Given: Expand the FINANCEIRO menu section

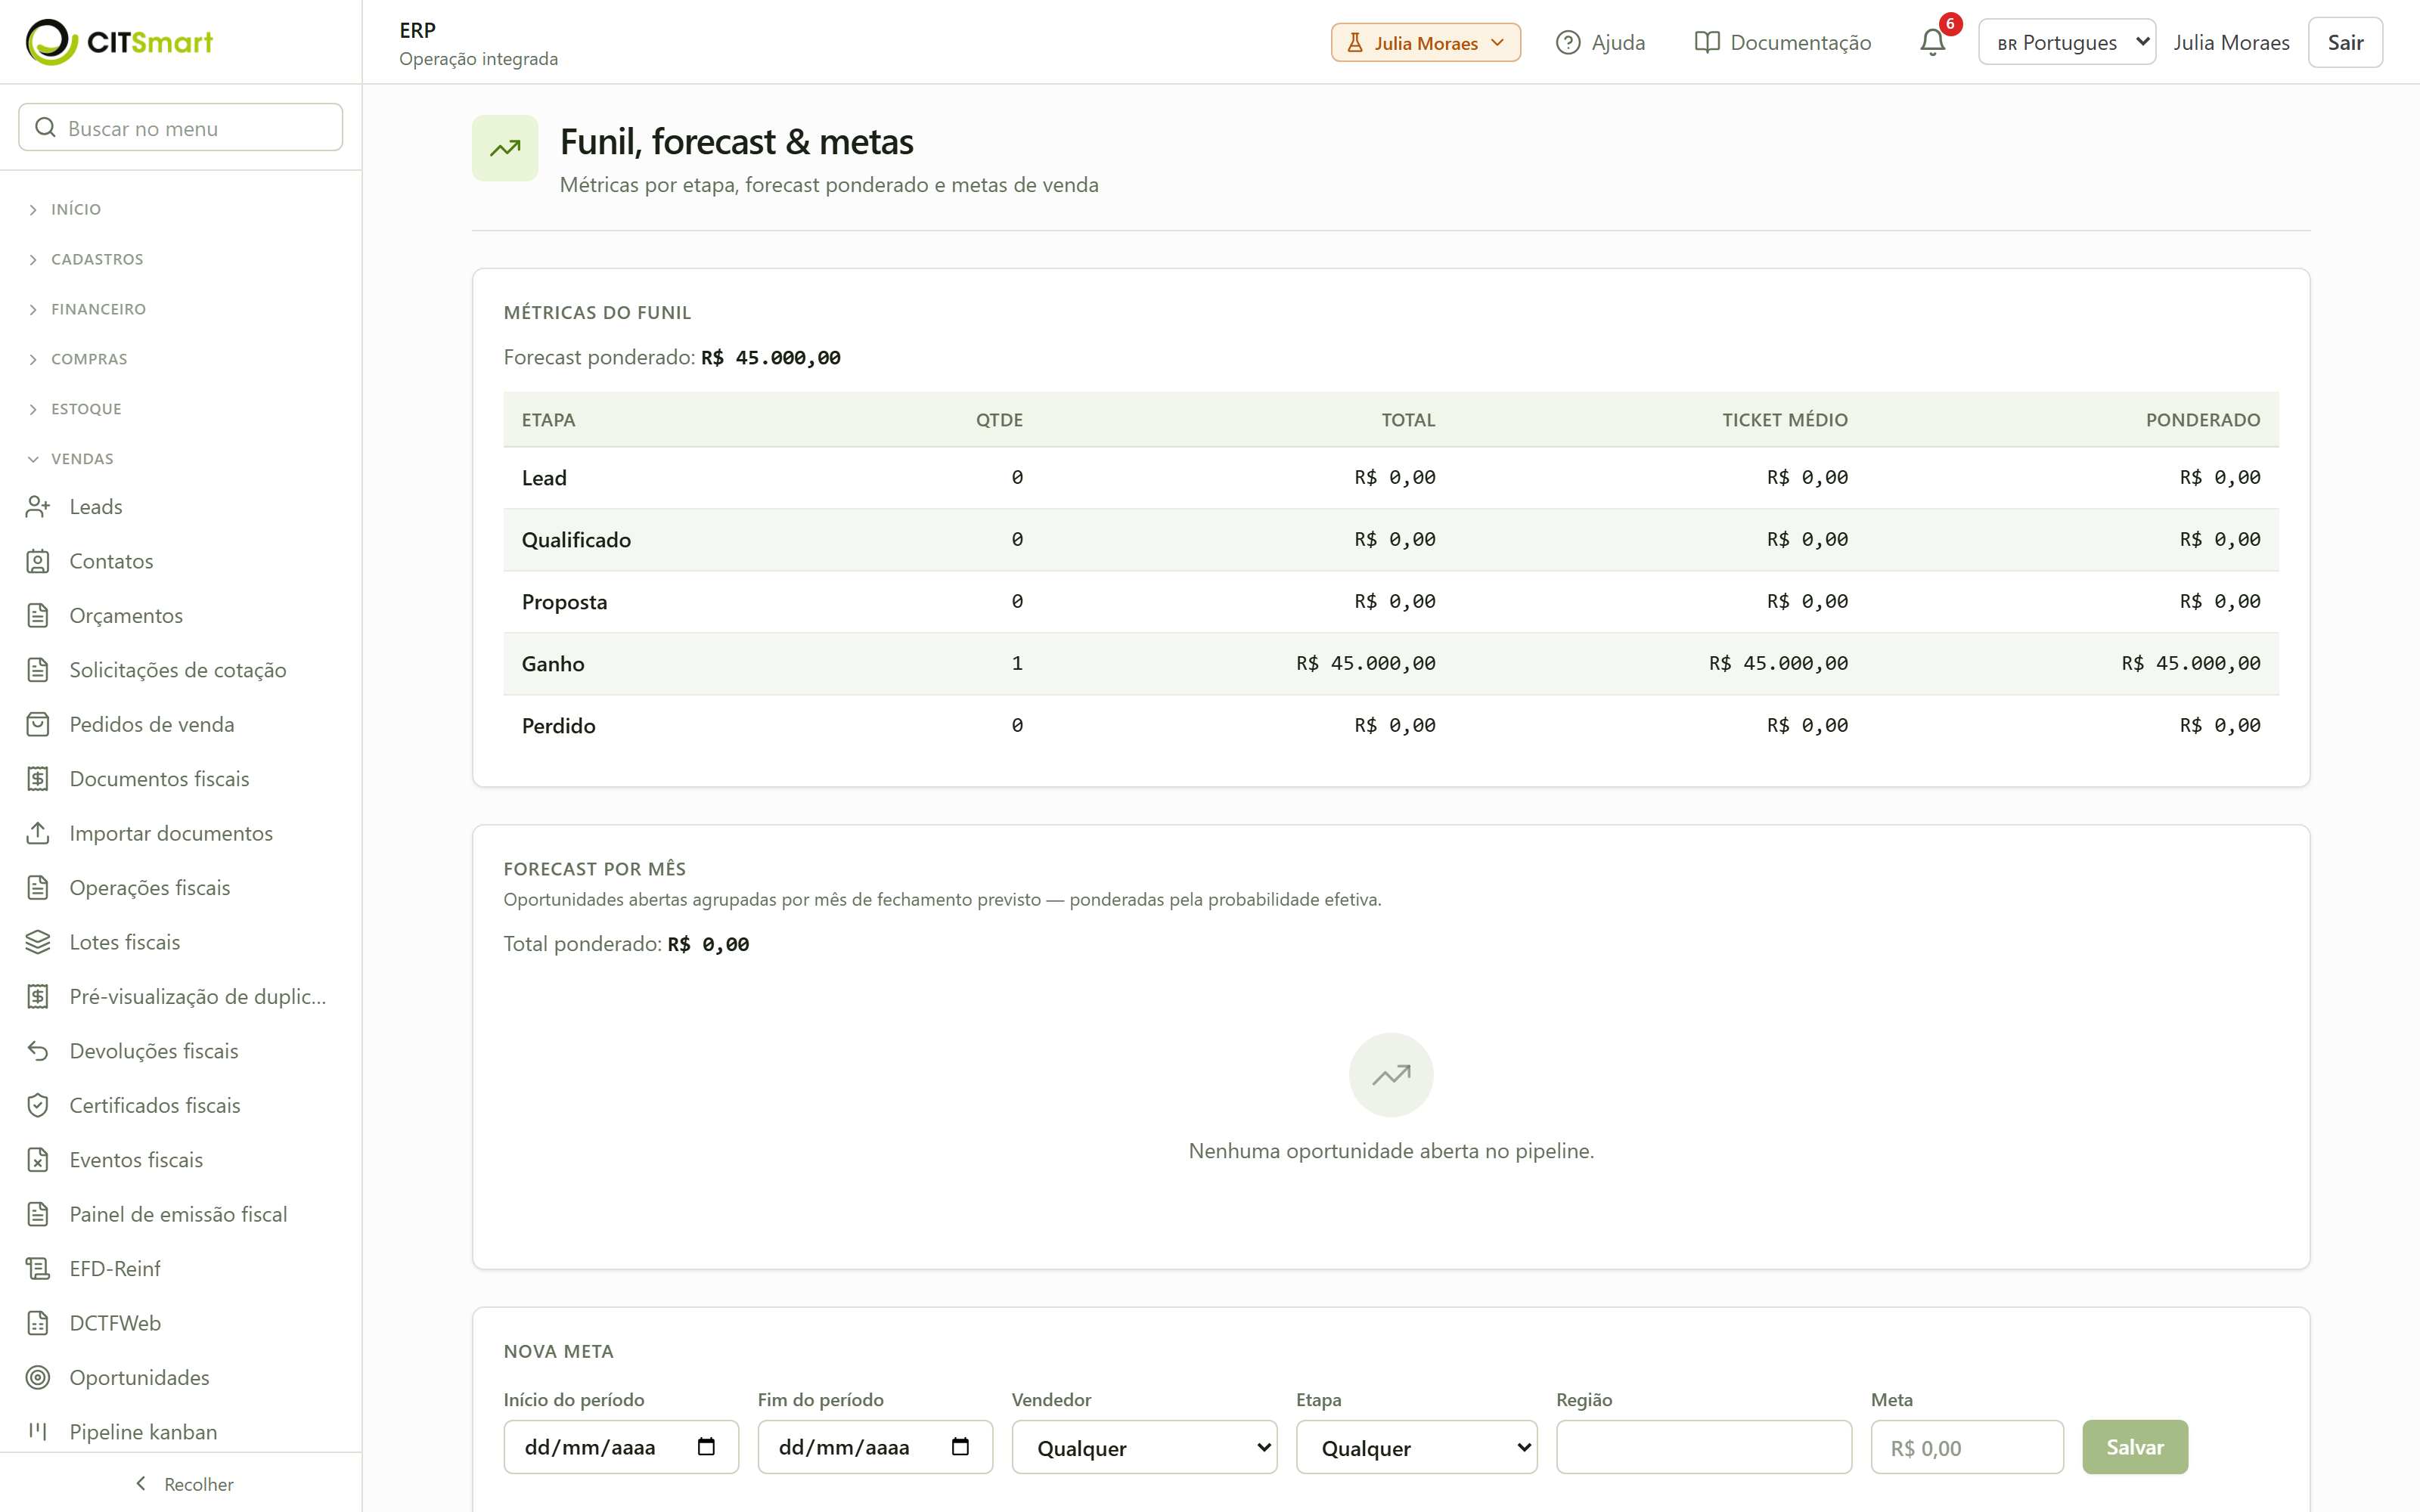Looking at the screenshot, I should point(86,309).
